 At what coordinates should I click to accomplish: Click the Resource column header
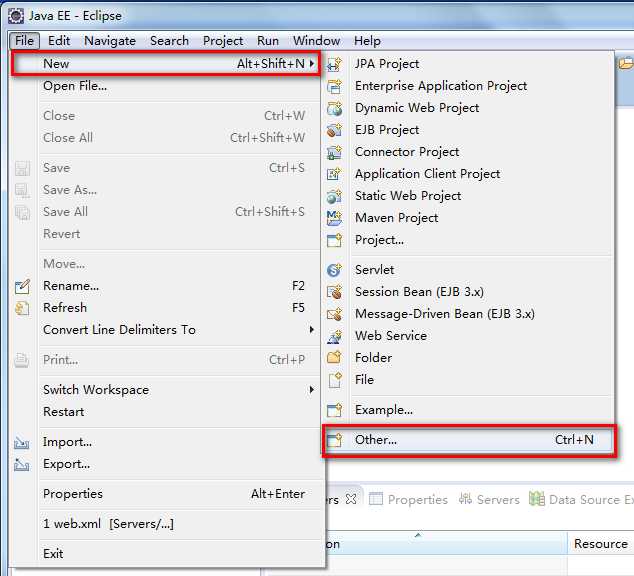coord(601,544)
